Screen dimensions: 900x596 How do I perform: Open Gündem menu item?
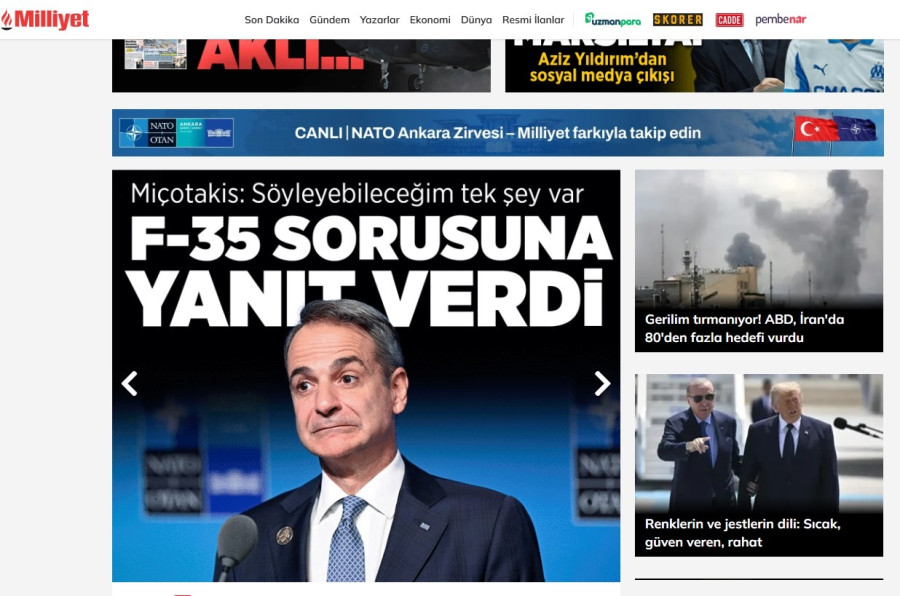click(x=329, y=20)
